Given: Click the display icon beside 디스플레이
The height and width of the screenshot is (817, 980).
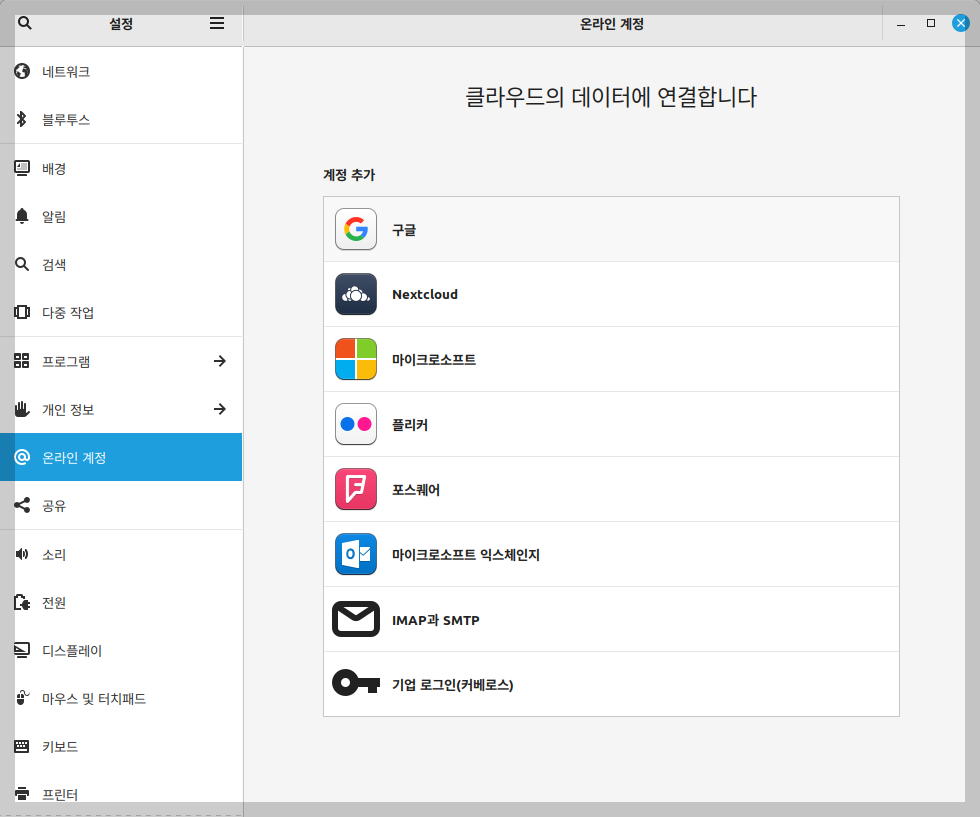Looking at the screenshot, I should pos(22,650).
